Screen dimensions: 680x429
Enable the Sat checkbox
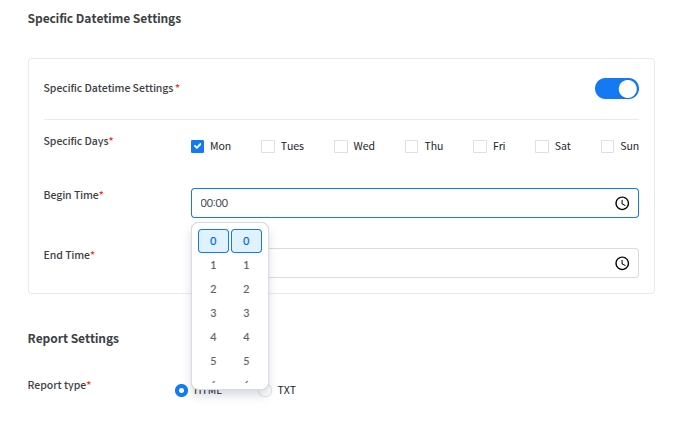pyautogui.click(x=542, y=146)
